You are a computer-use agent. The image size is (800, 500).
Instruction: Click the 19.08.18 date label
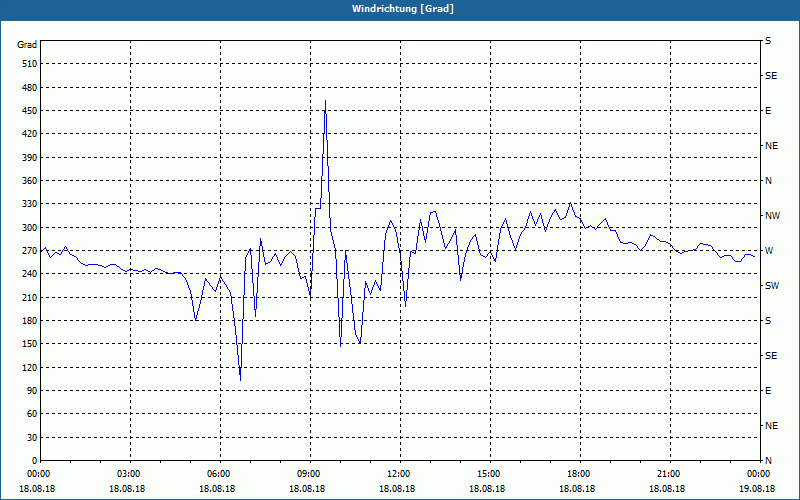[757, 489]
